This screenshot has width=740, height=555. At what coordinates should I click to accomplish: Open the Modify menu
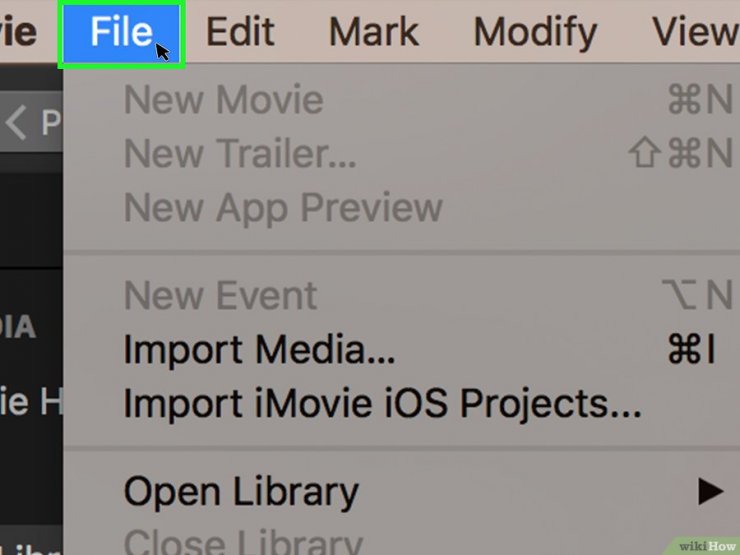[535, 34]
